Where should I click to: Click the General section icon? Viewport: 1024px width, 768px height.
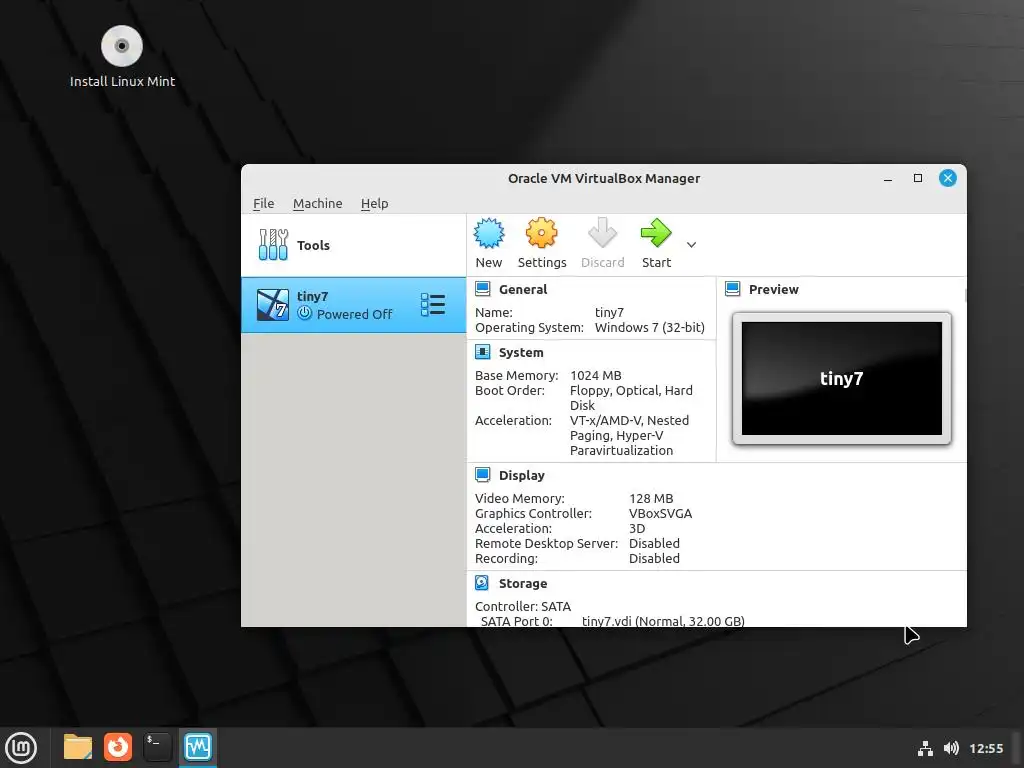[483, 289]
